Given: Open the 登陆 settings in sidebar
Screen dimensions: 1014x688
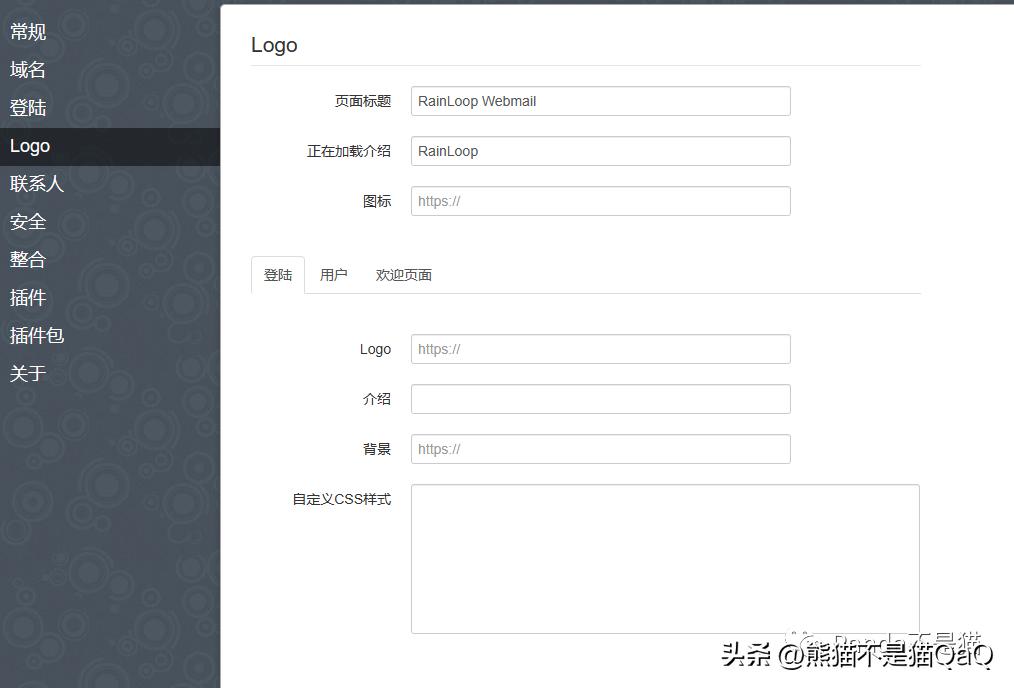Looking at the screenshot, I should click(27, 107).
